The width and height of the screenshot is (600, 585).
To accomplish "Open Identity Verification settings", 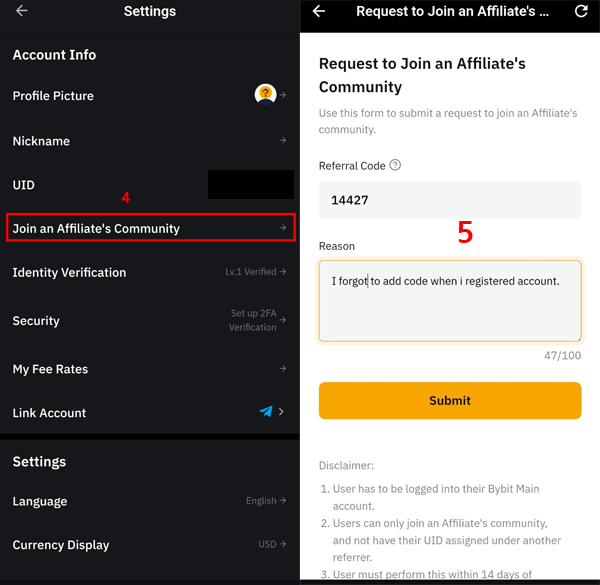I will coord(150,272).
